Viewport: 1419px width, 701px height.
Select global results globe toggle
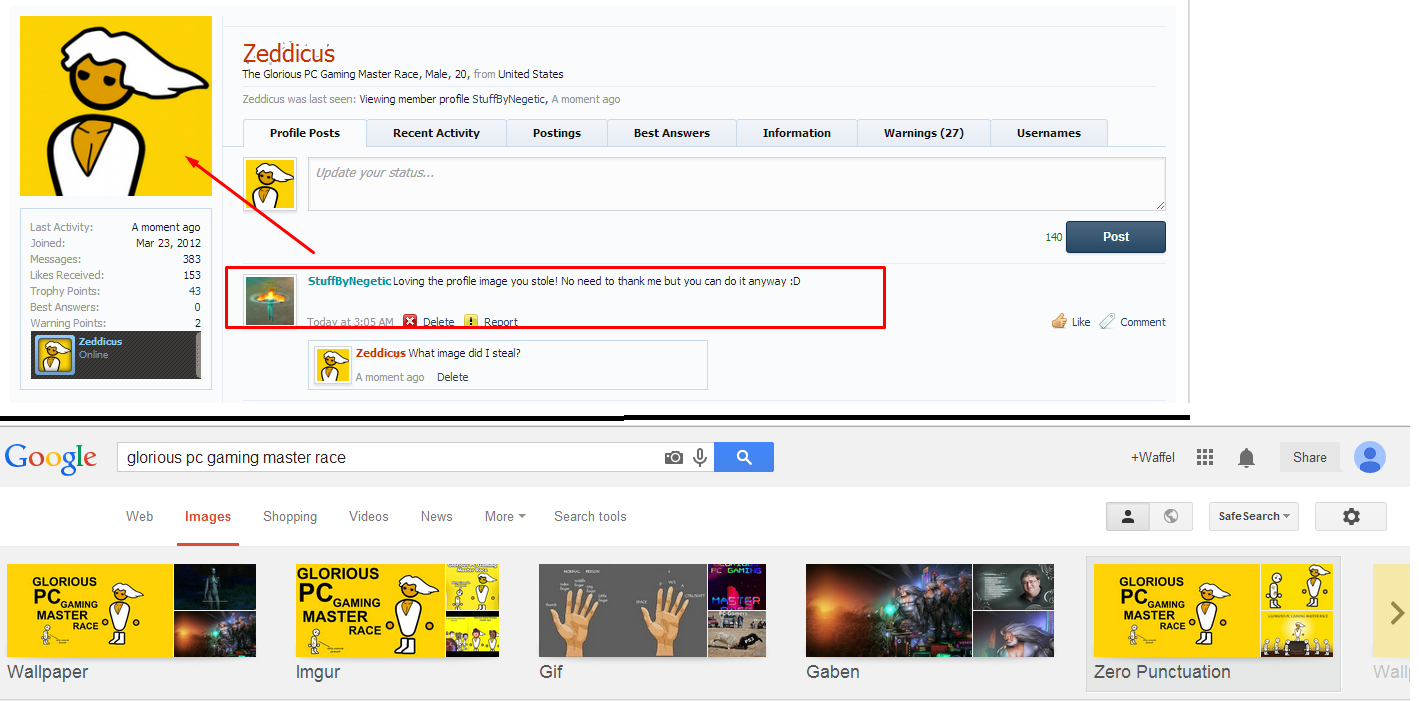(1170, 516)
